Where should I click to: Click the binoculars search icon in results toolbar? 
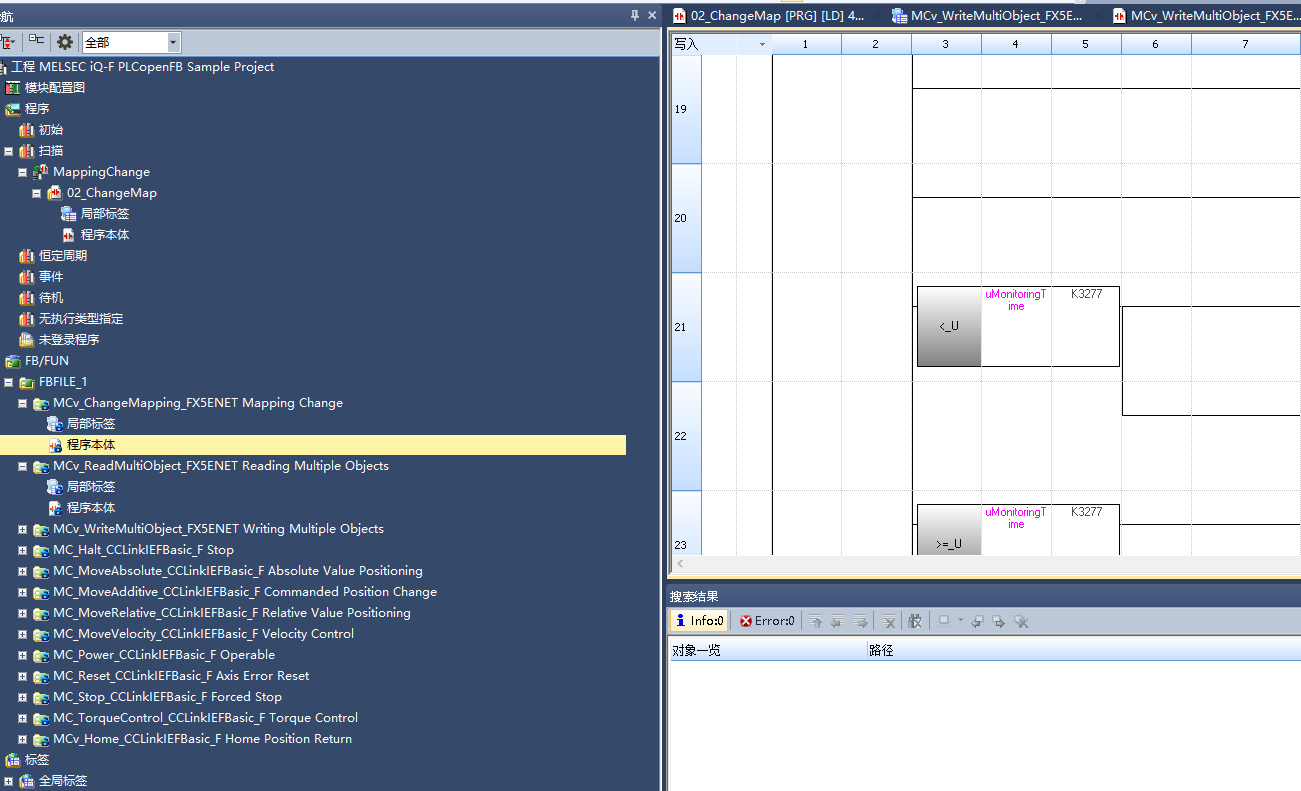pos(914,621)
